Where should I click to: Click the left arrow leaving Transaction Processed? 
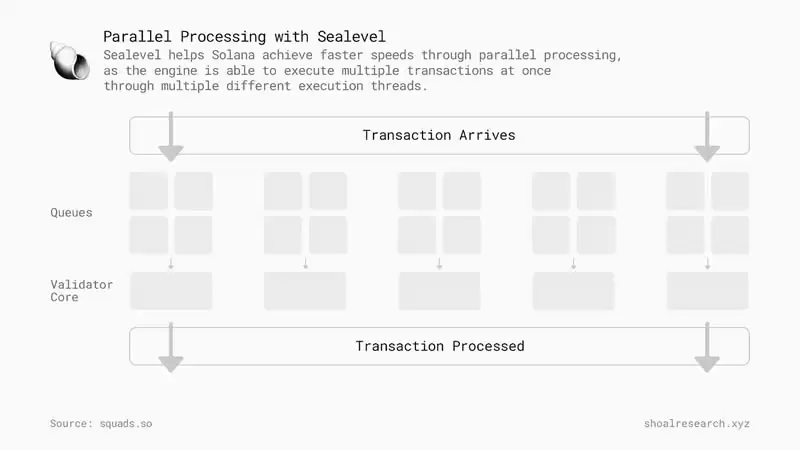click(x=171, y=347)
